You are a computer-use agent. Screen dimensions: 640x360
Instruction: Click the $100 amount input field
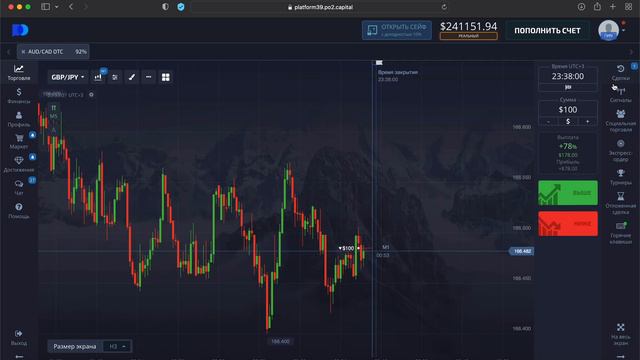click(568, 109)
